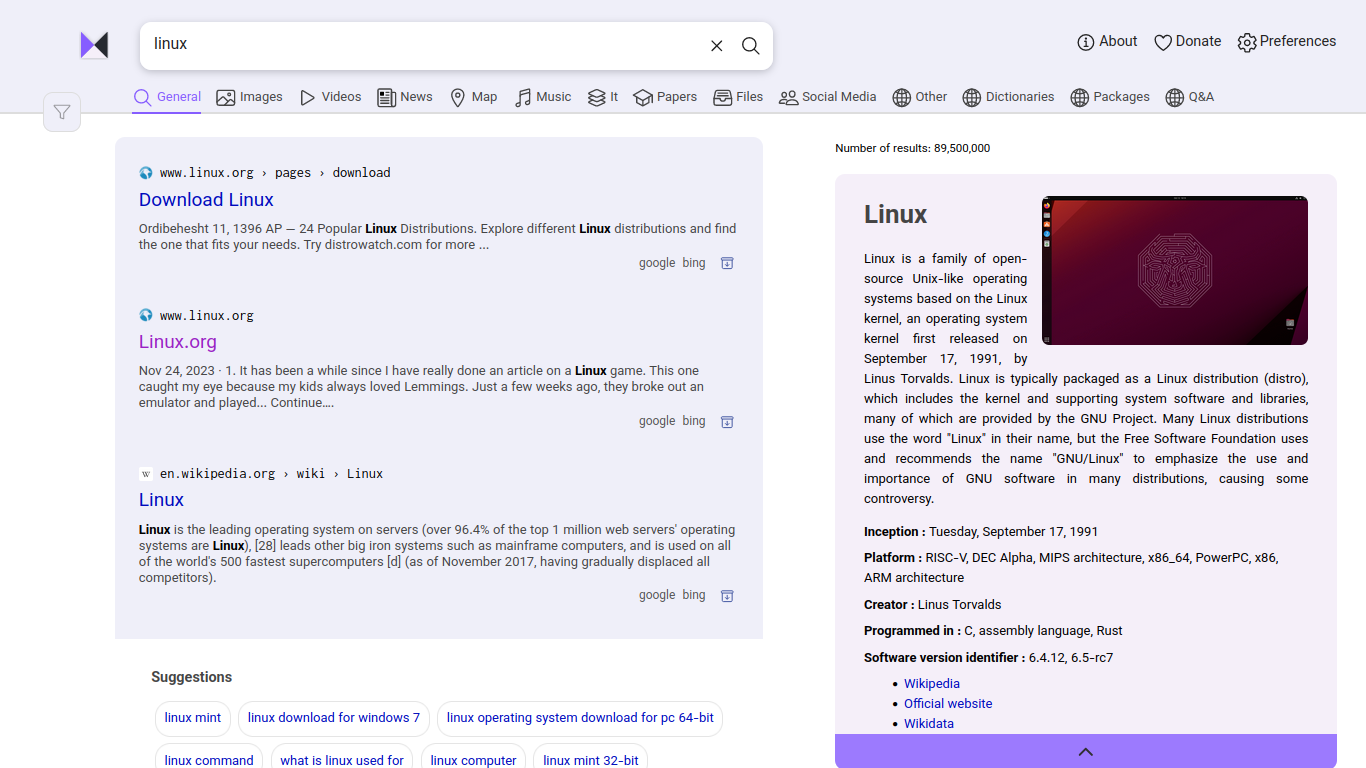Click the Ubuntu desktop thumbnail in infobox
The width and height of the screenshot is (1366, 768).
tap(1175, 270)
